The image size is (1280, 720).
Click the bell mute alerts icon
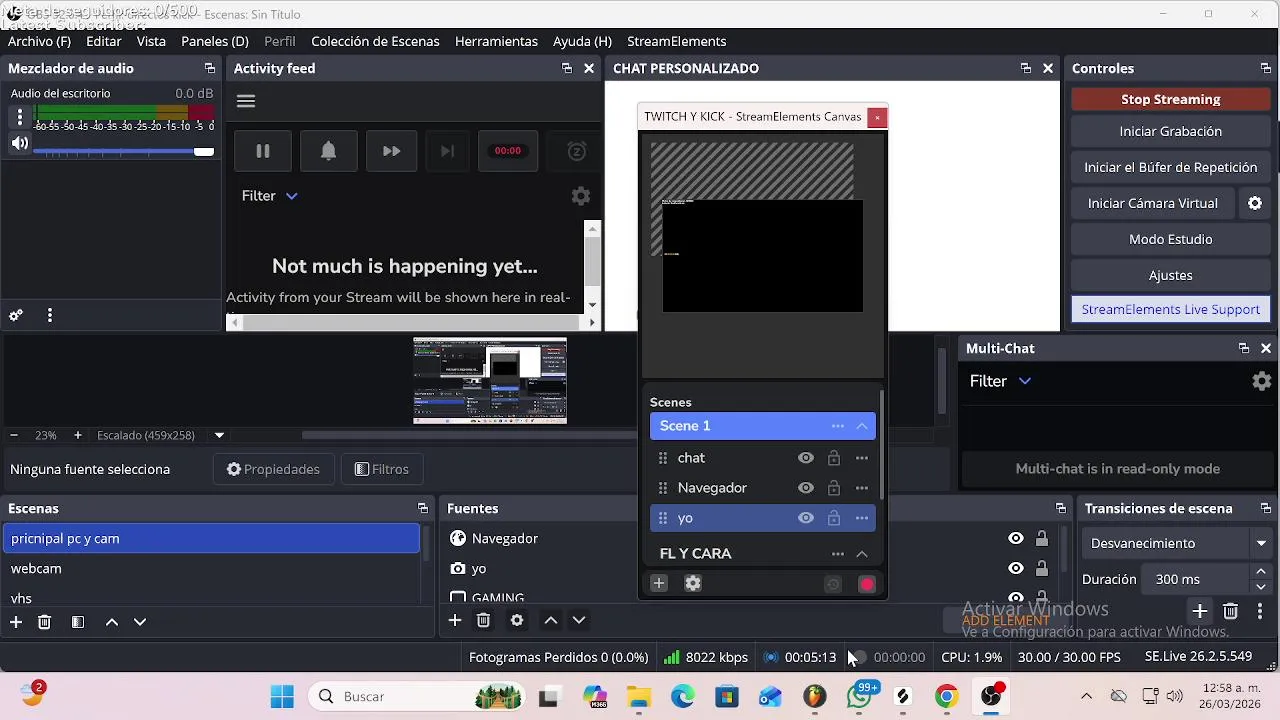[328, 151]
